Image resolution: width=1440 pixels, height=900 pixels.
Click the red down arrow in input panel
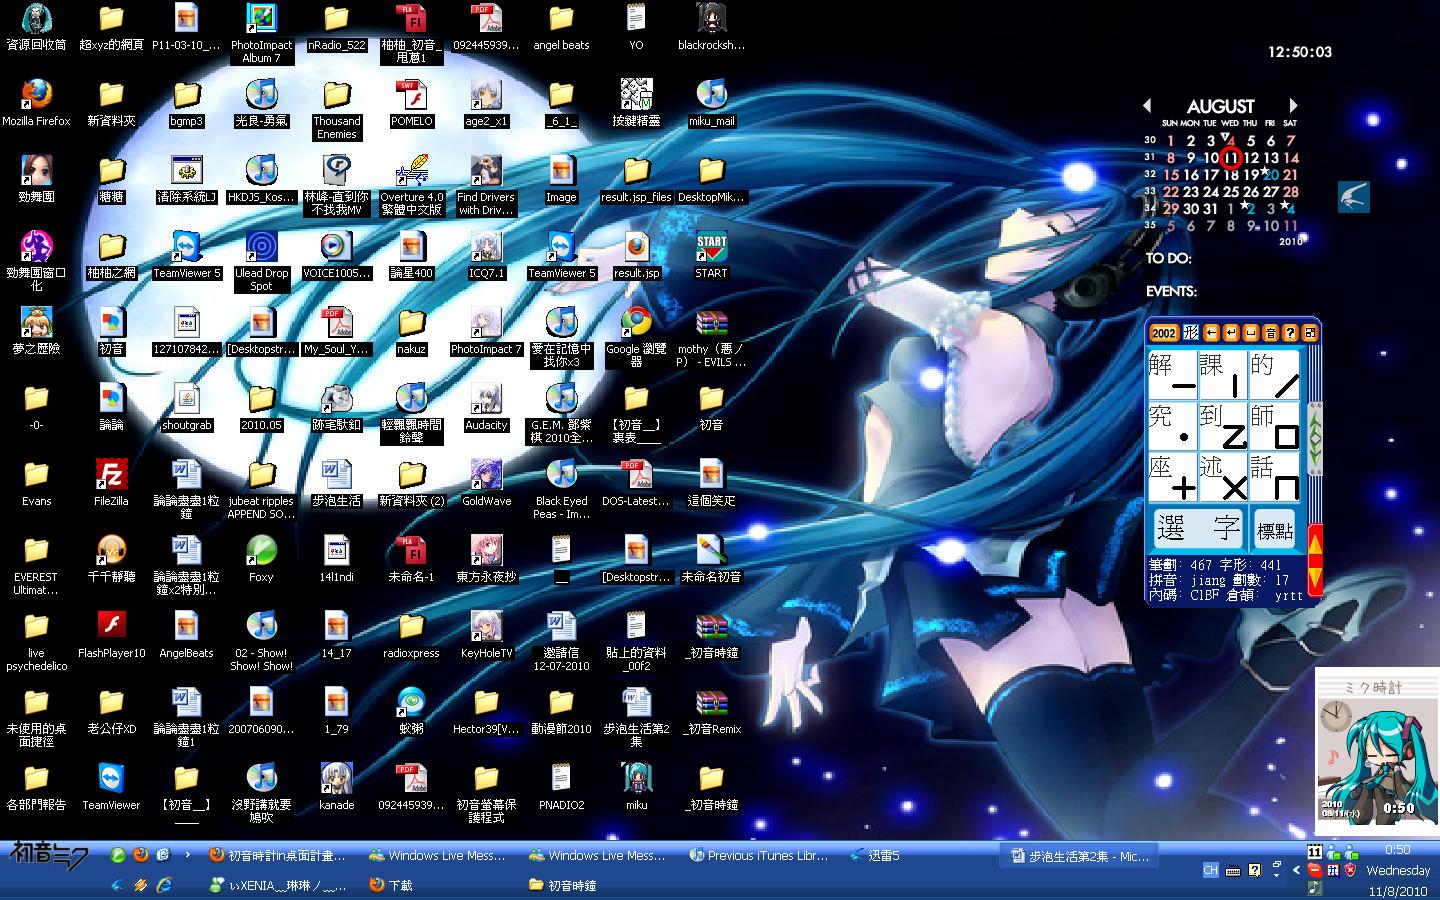tap(1315, 577)
